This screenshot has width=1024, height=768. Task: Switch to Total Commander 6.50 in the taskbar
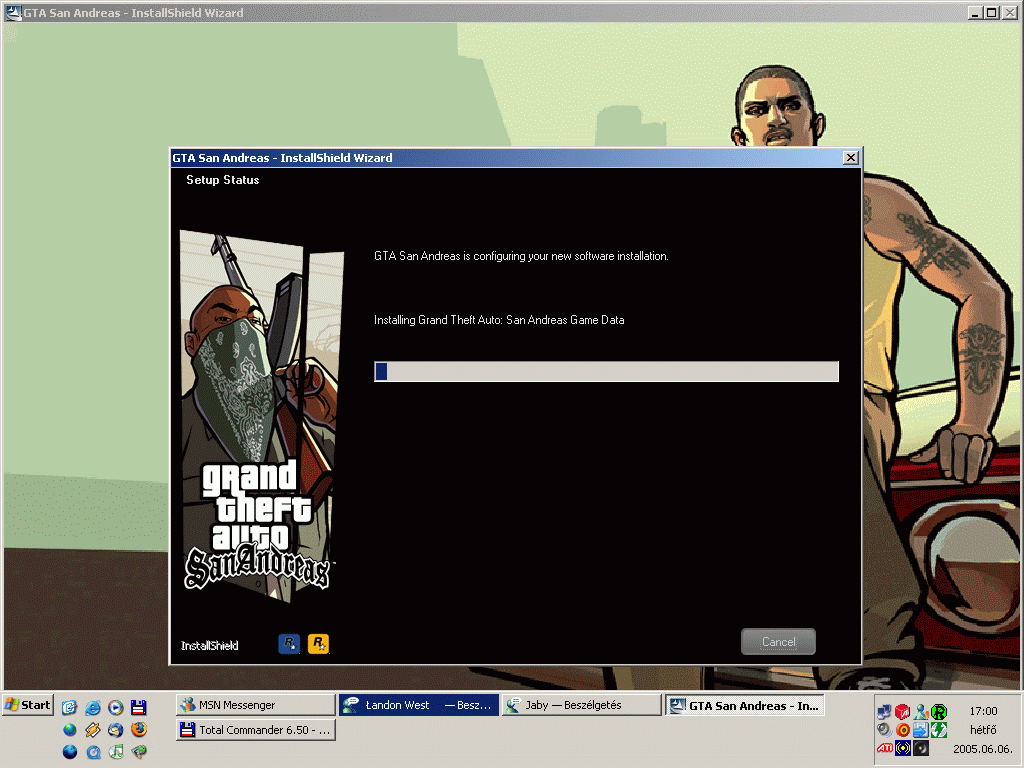tap(255, 729)
